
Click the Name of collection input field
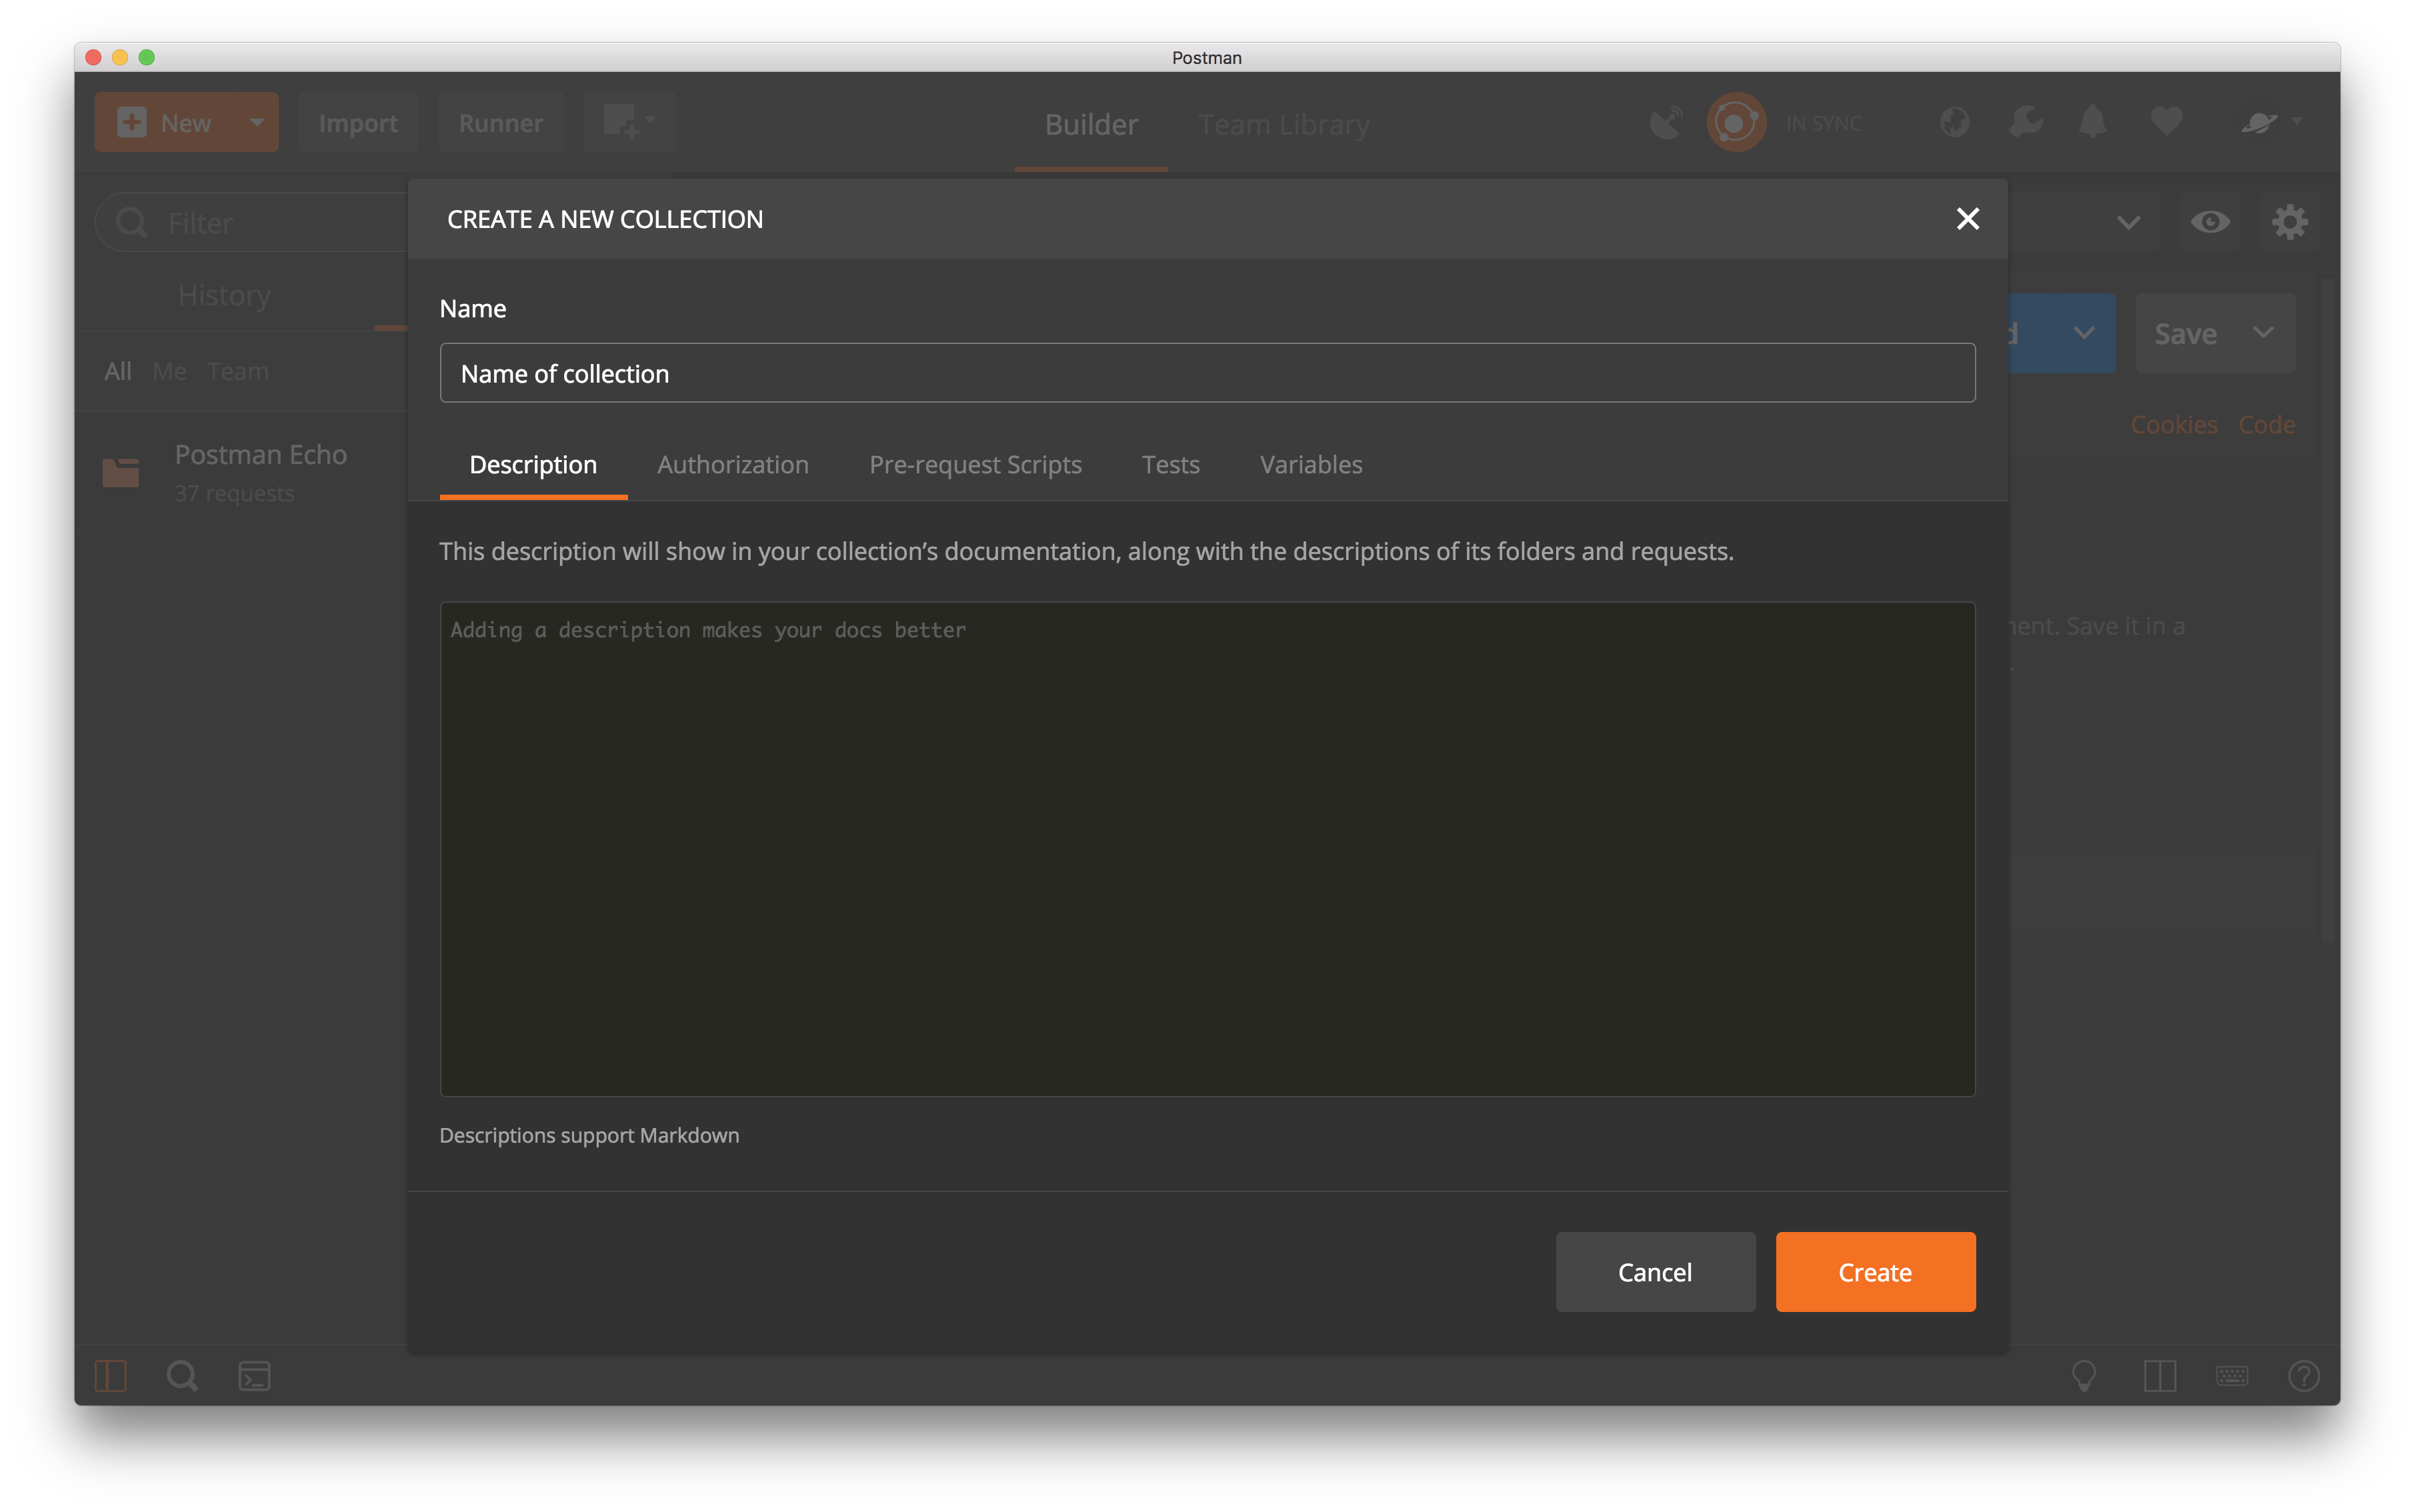click(x=1207, y=374)
